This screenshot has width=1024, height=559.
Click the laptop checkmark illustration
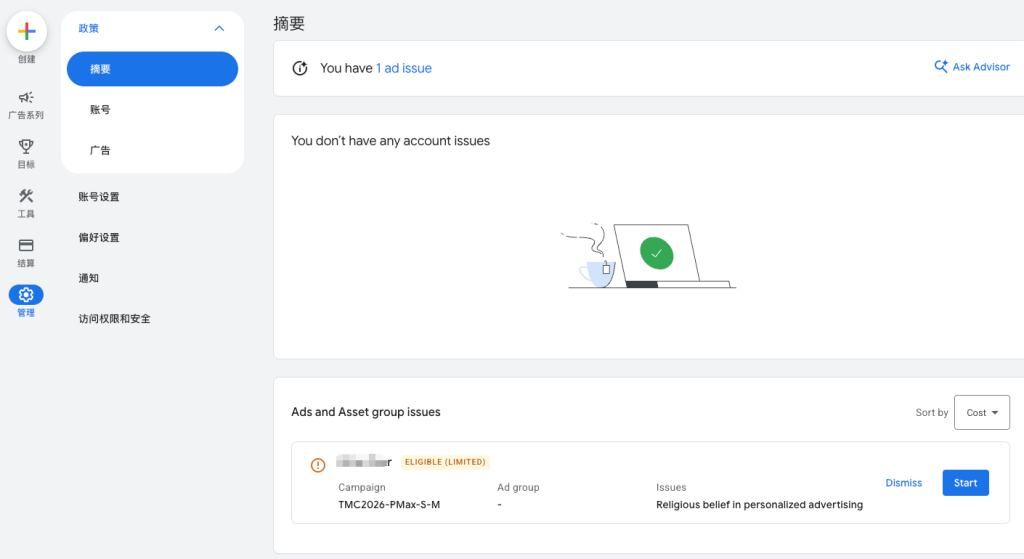click(x=648, y=255)
